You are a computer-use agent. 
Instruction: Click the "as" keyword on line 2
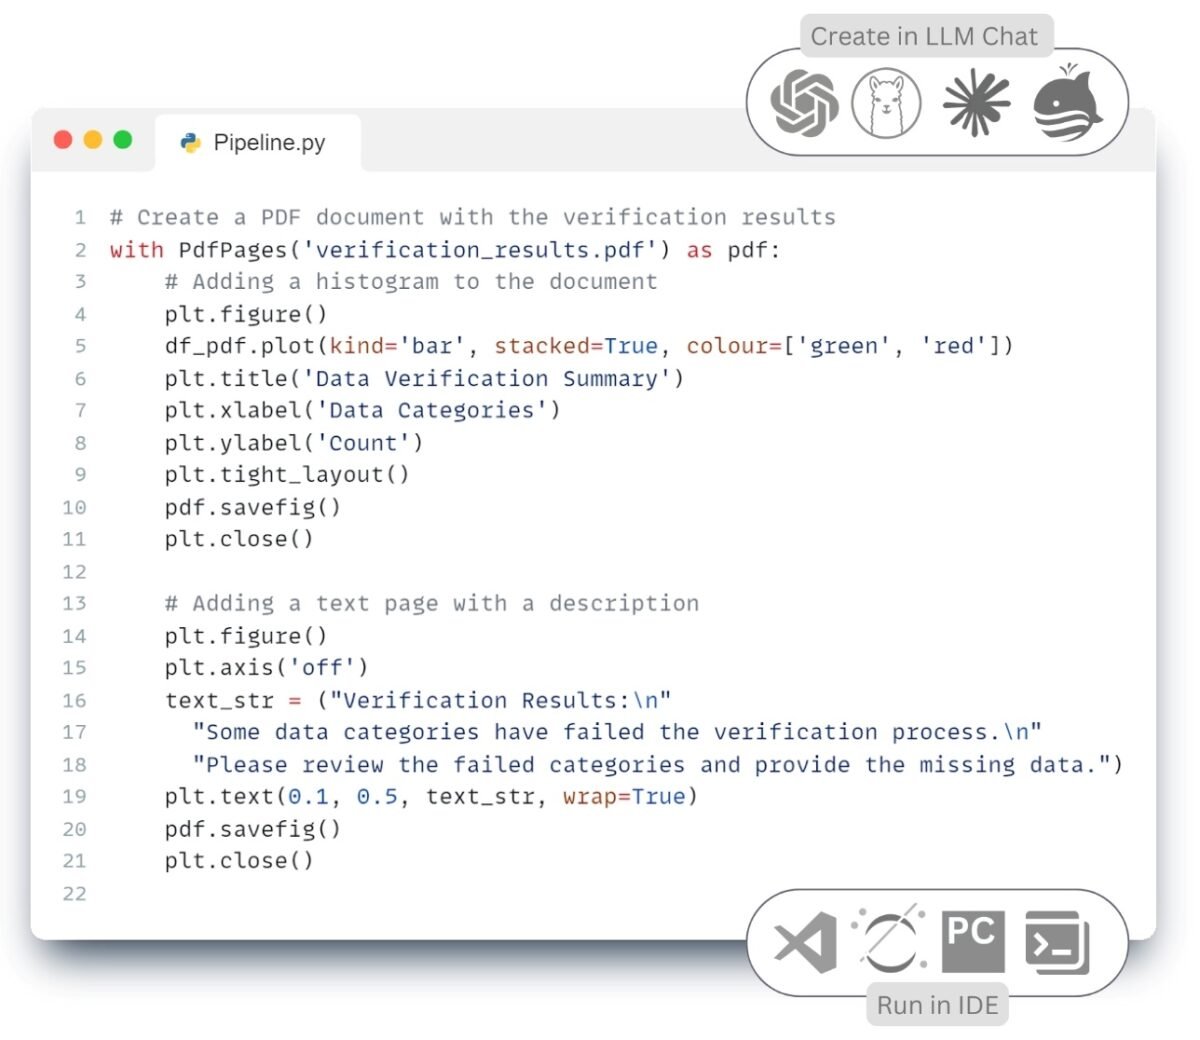(x=699, y=250)
